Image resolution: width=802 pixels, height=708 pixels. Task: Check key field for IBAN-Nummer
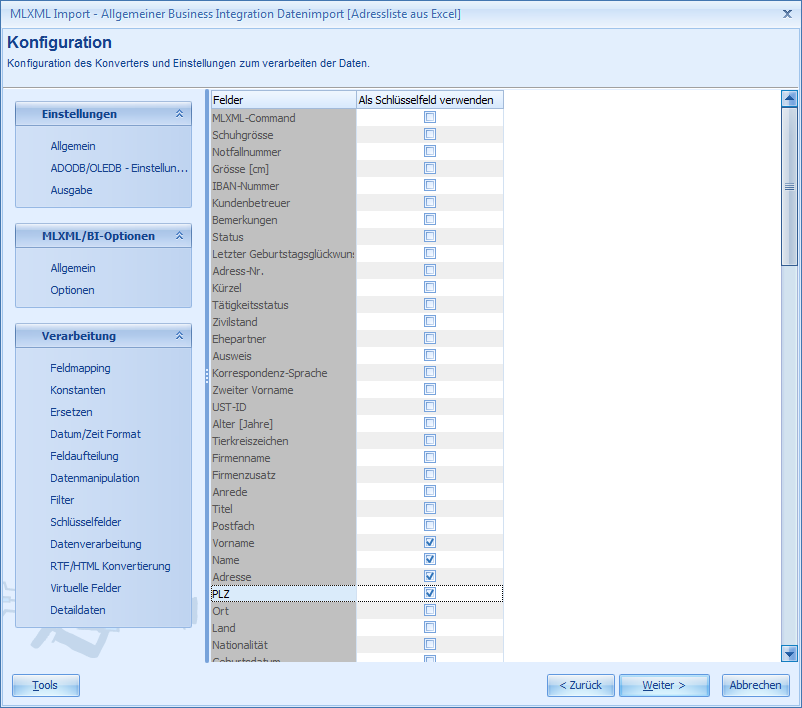point(430,186)
